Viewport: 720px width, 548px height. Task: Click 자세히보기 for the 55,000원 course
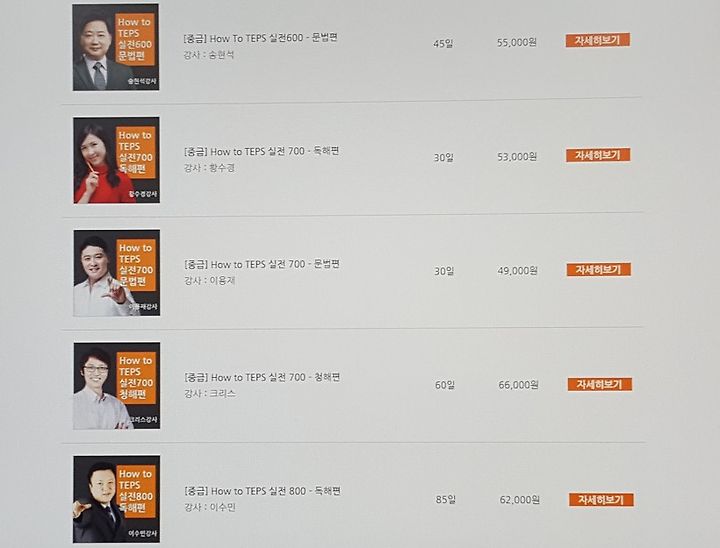tap(597, 40)
